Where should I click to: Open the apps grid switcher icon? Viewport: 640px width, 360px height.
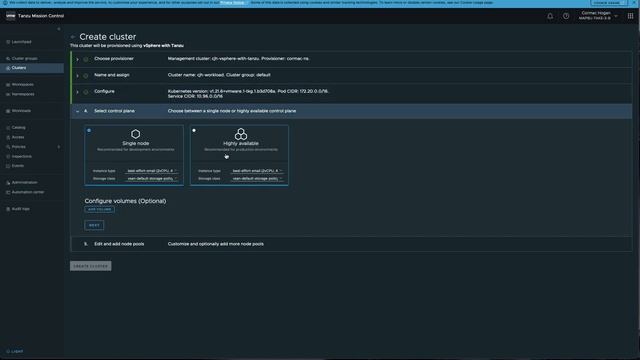click(630, 16)
